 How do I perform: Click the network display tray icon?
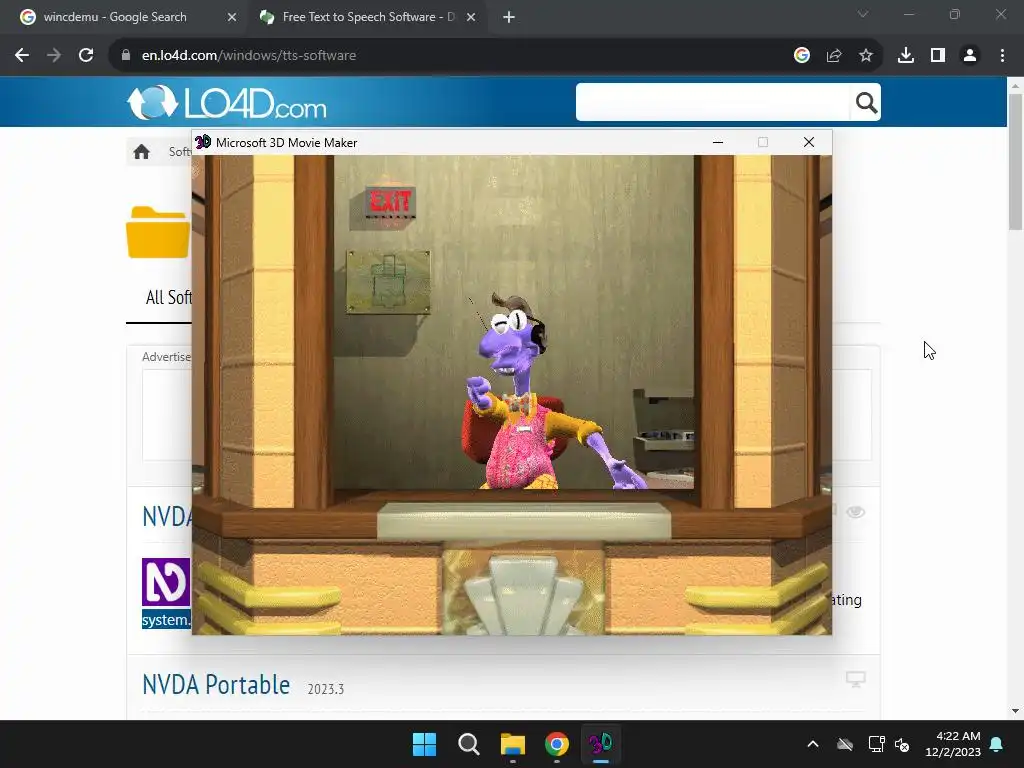click(876, 744)
